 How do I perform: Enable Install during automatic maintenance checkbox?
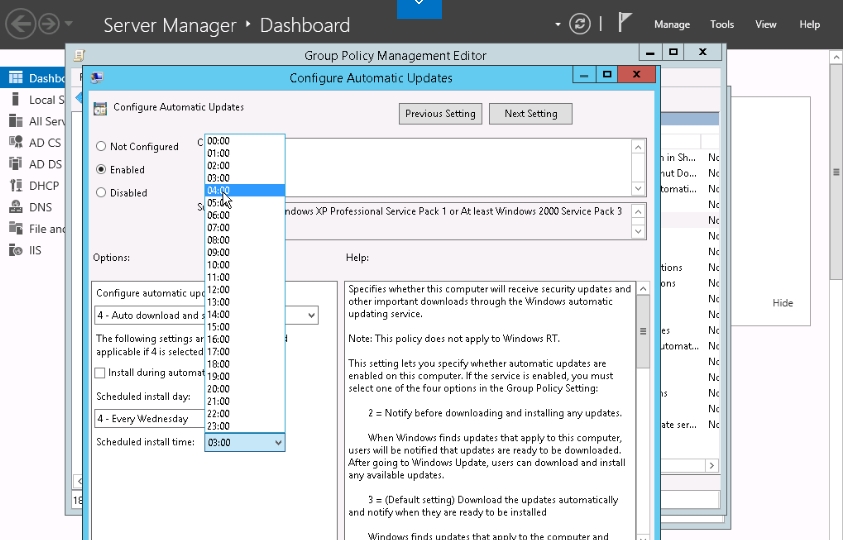click(100, 373)
